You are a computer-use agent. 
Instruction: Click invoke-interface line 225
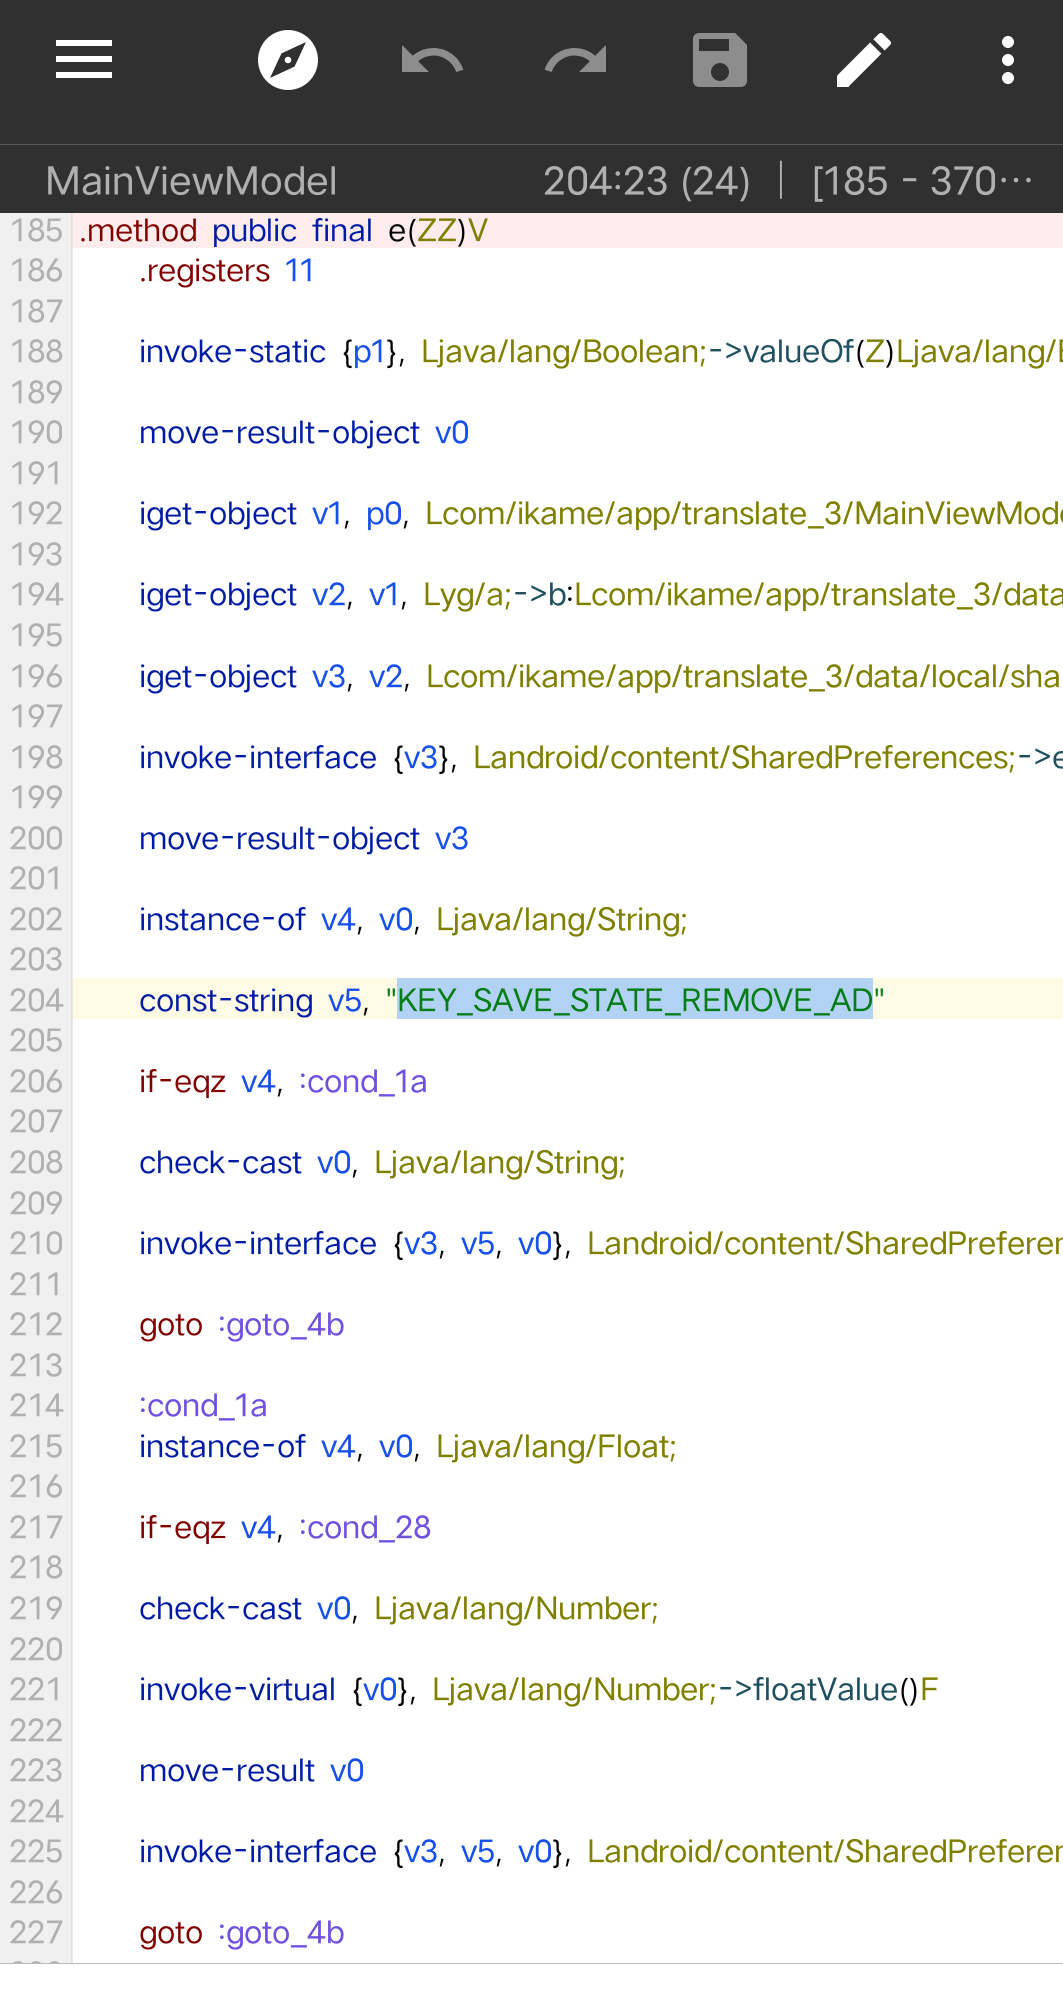601,1852
